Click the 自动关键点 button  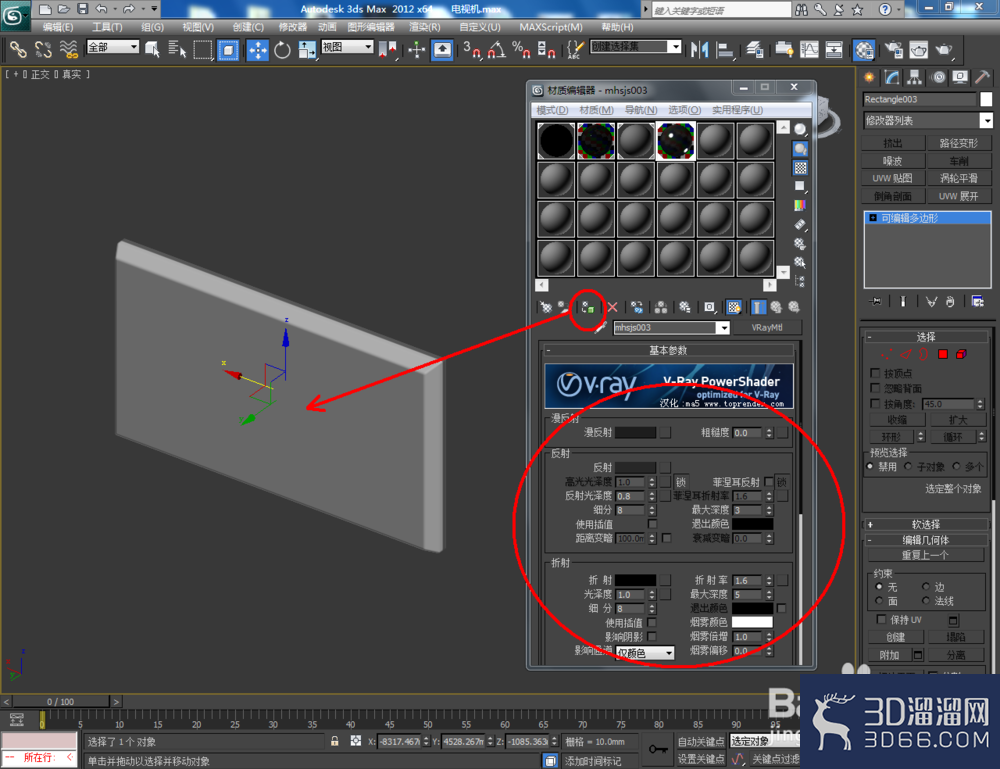tap(701, 742)
